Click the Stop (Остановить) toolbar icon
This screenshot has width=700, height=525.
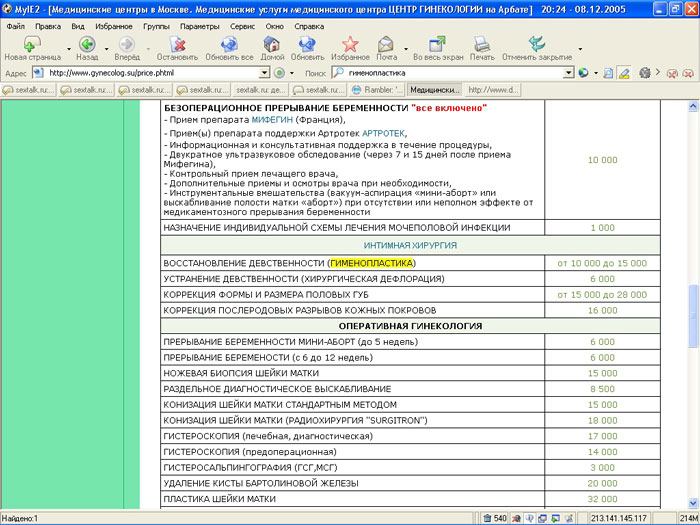pos(177,45)
